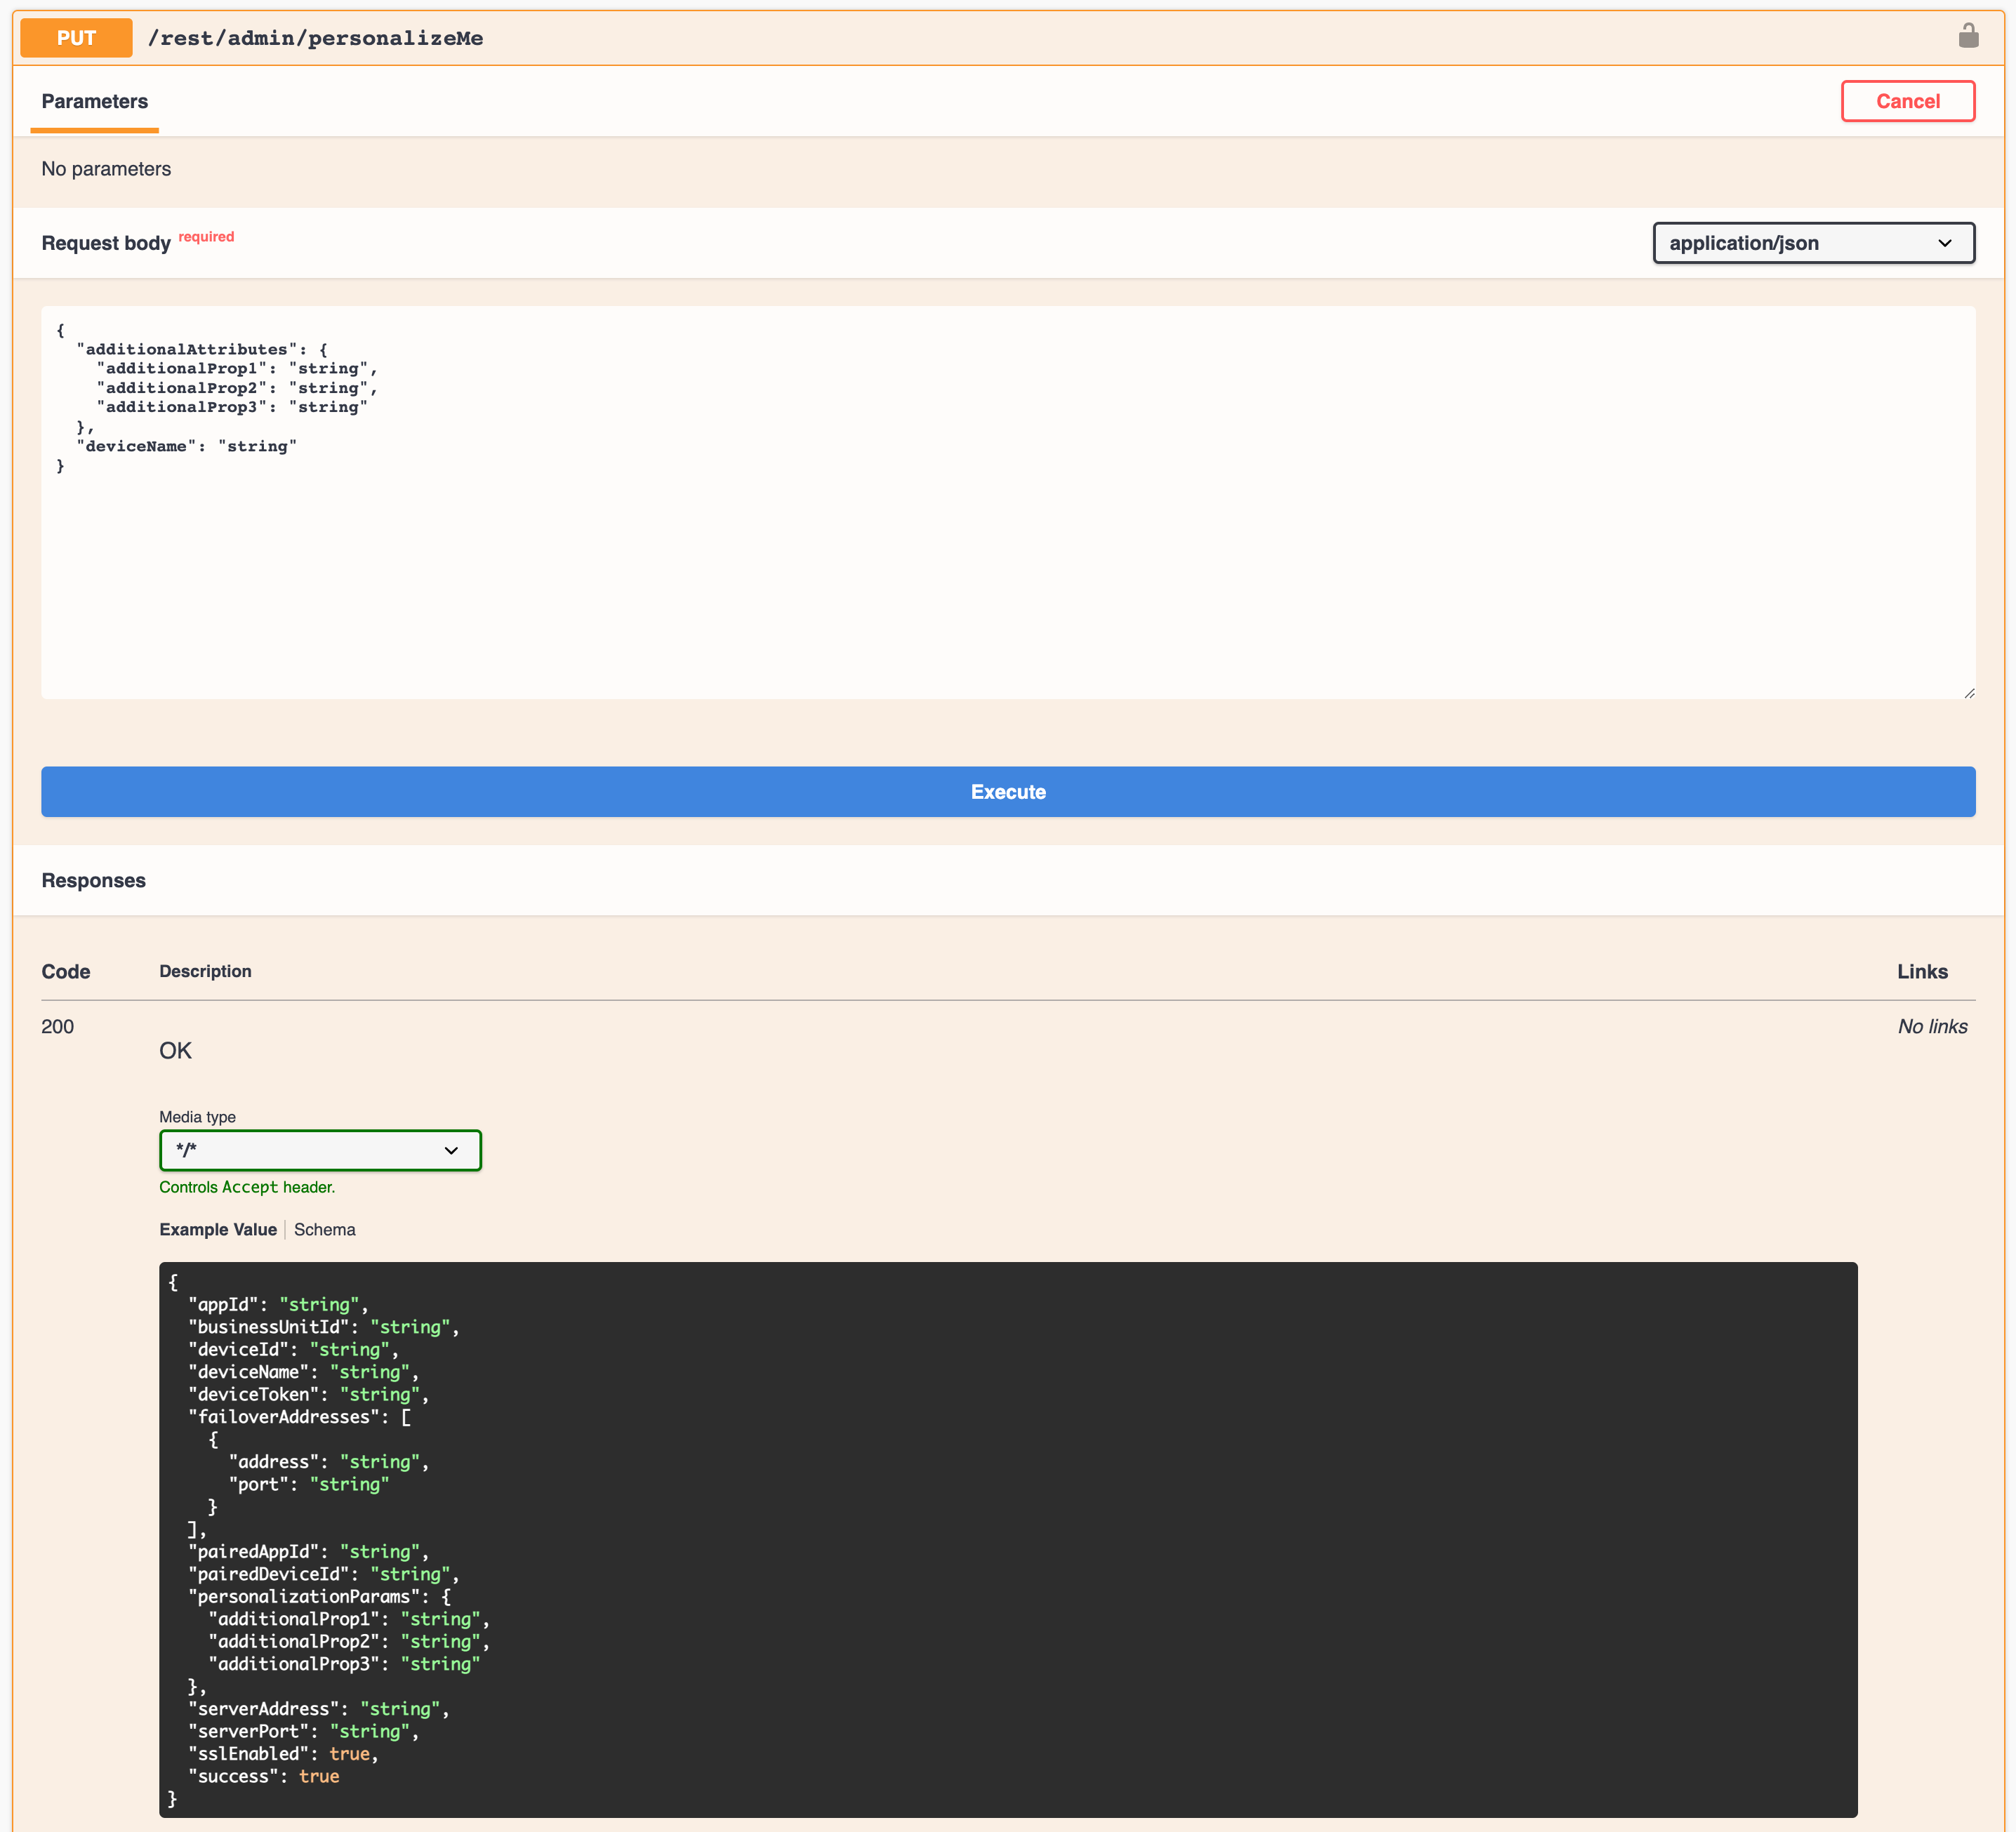
Task: Click the Request body label
Action: pos(106,243)
